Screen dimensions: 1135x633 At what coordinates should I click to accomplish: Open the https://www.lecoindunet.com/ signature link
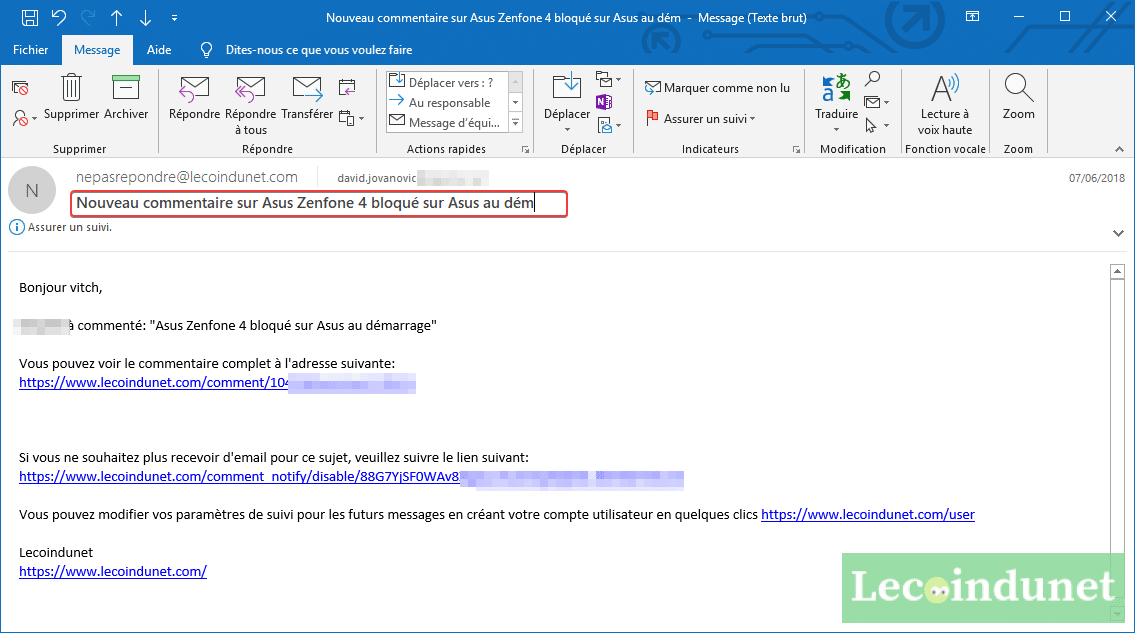(113, 571)
